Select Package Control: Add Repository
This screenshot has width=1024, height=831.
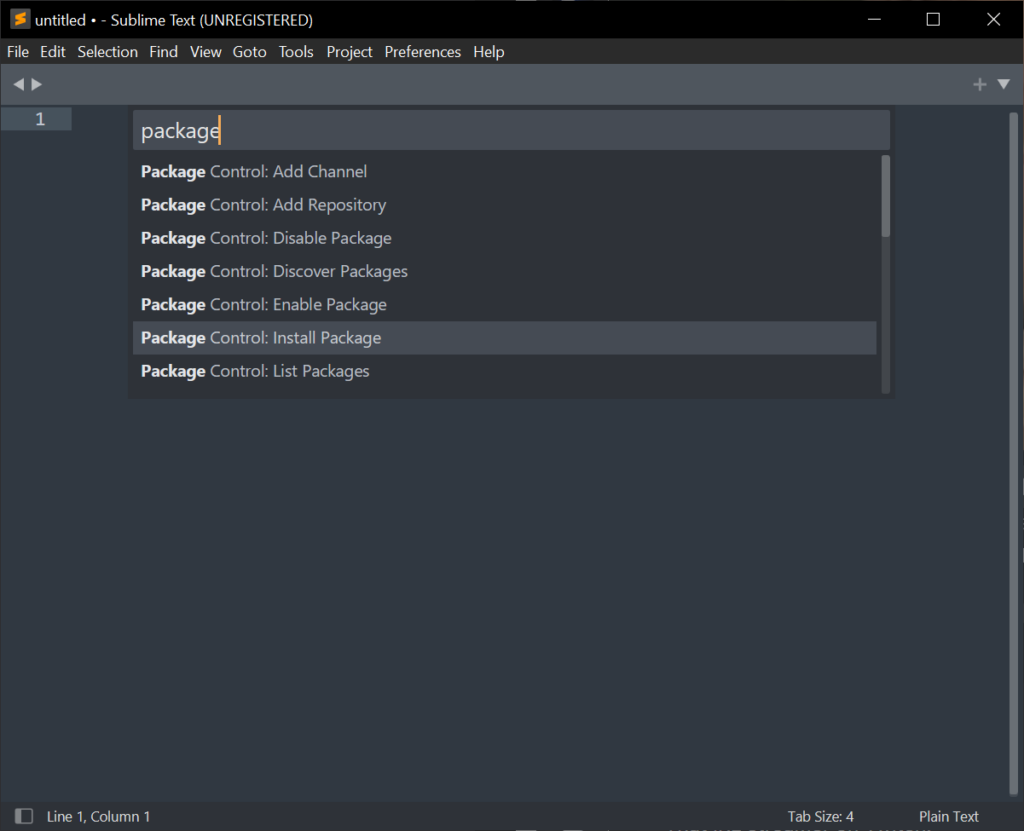click(x=504, y=205)
